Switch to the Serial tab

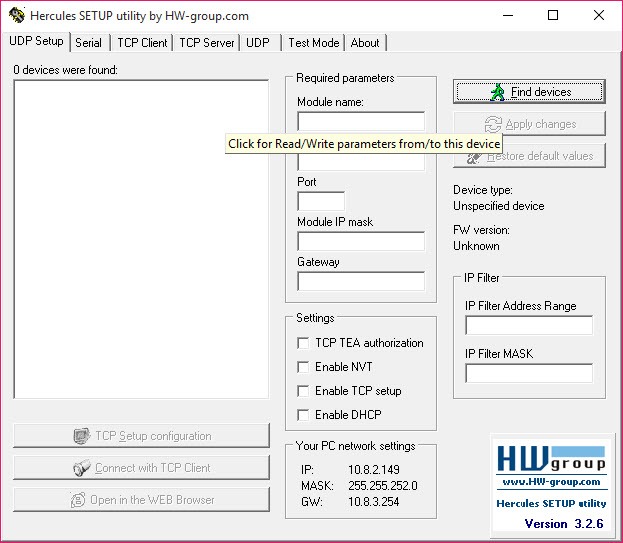tap(89, 43)
